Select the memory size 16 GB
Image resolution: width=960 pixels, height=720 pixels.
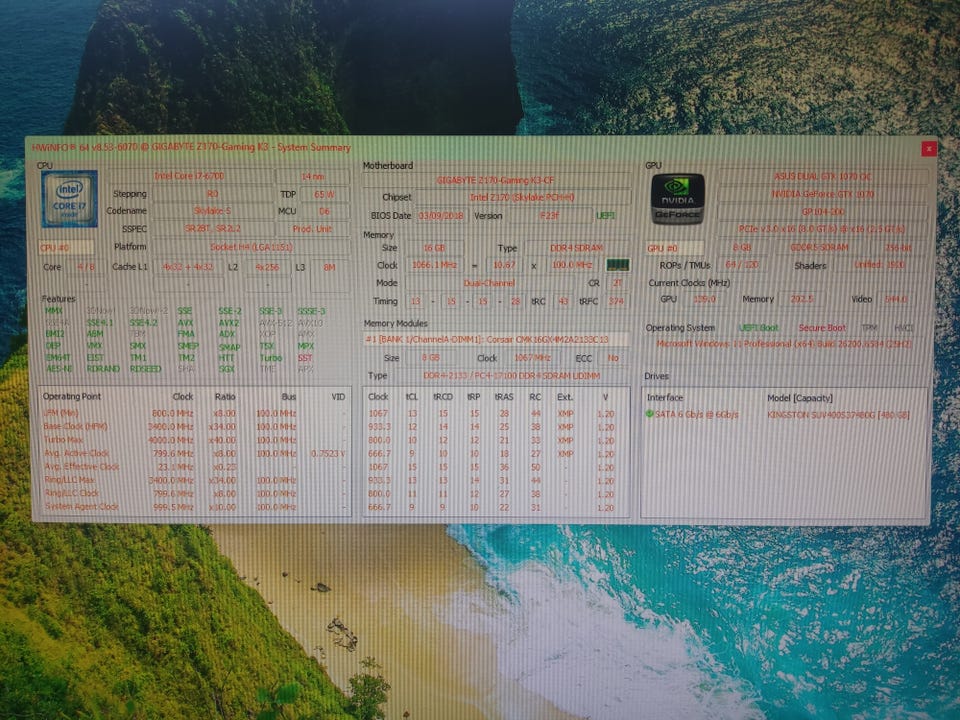tap(434, 248)
